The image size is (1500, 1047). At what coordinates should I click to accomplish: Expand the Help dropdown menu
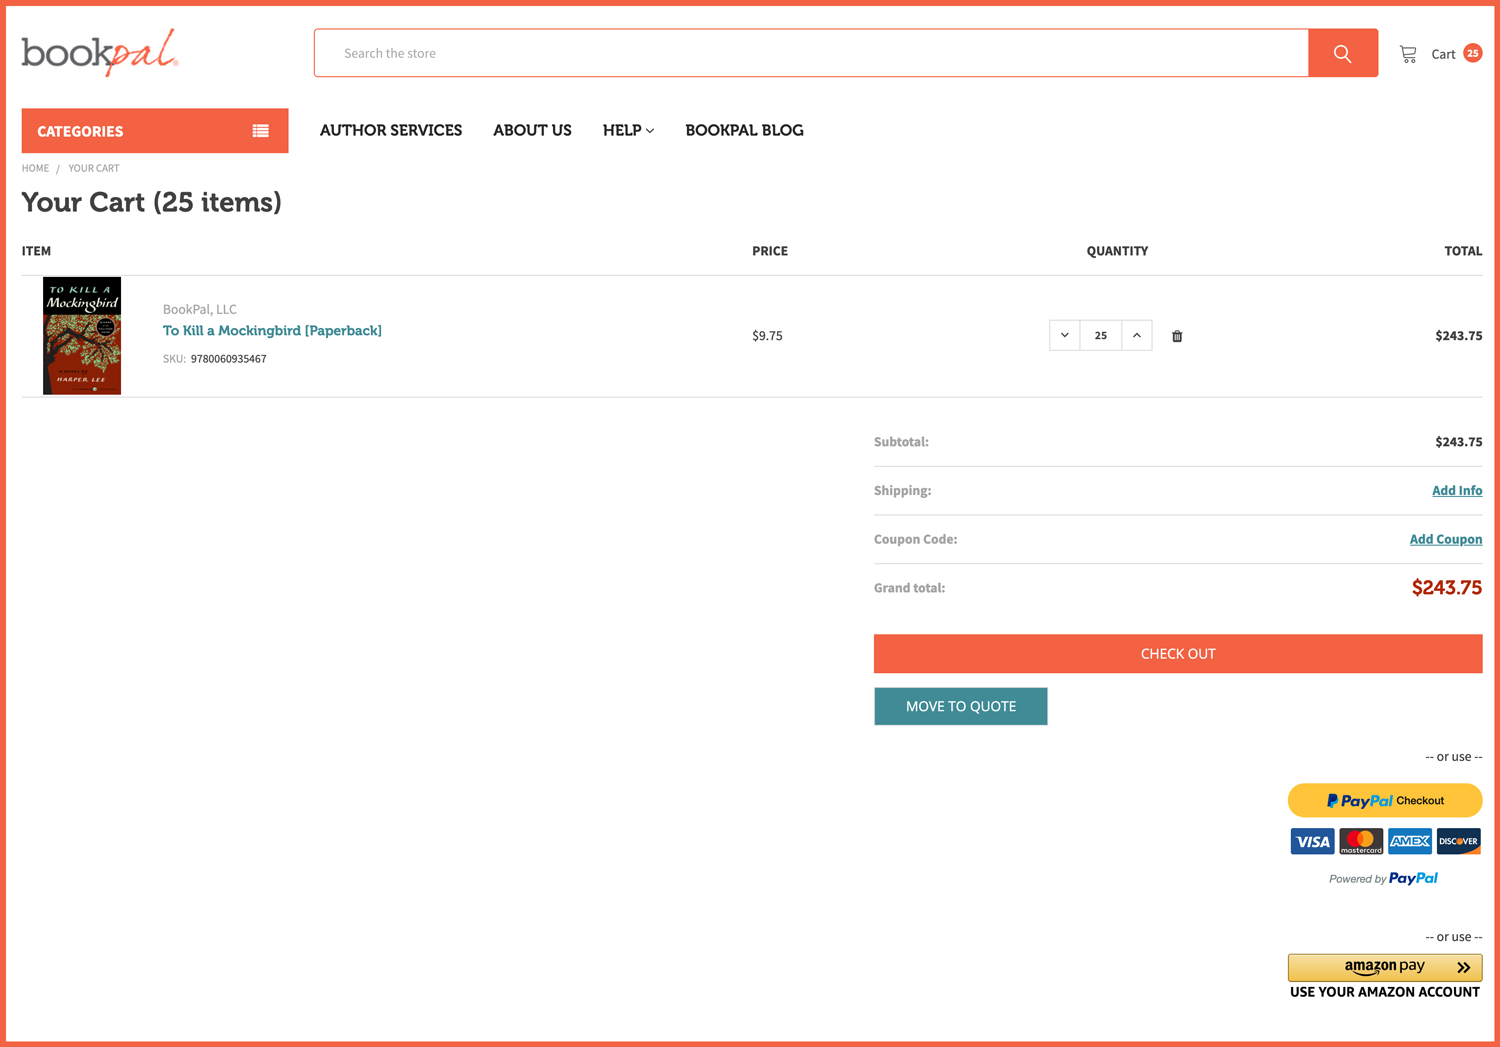628,130
